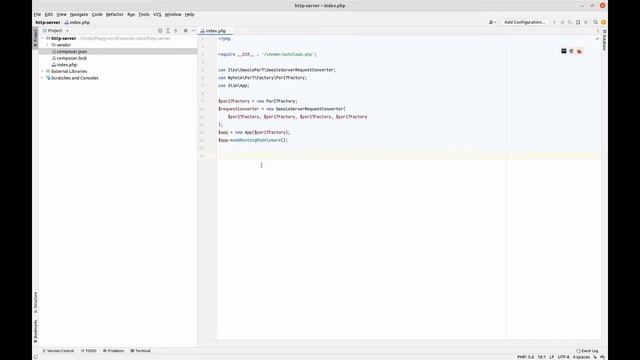This screenshot has width=640, height=360.
Task: Open the Project view selector dropdown
Action: (56, 31)
